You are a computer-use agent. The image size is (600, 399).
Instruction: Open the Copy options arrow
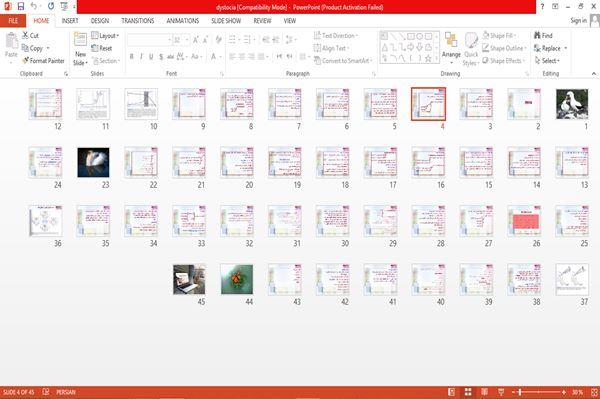(48, 48)
